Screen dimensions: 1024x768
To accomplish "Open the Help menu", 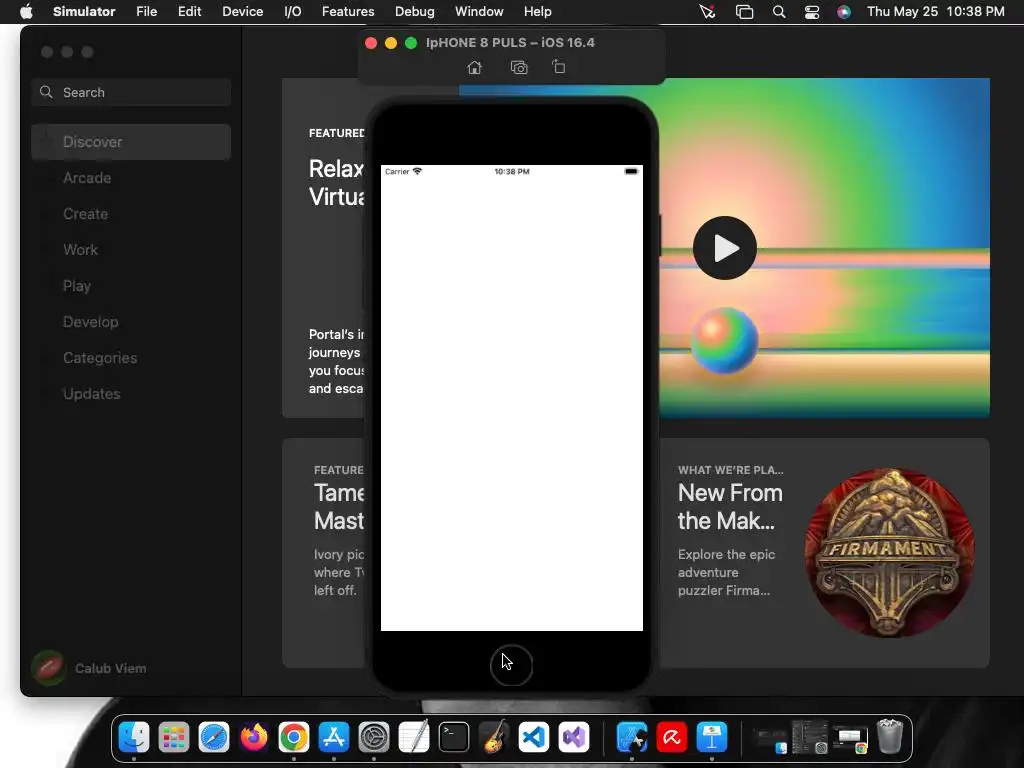I will (537, 11).
